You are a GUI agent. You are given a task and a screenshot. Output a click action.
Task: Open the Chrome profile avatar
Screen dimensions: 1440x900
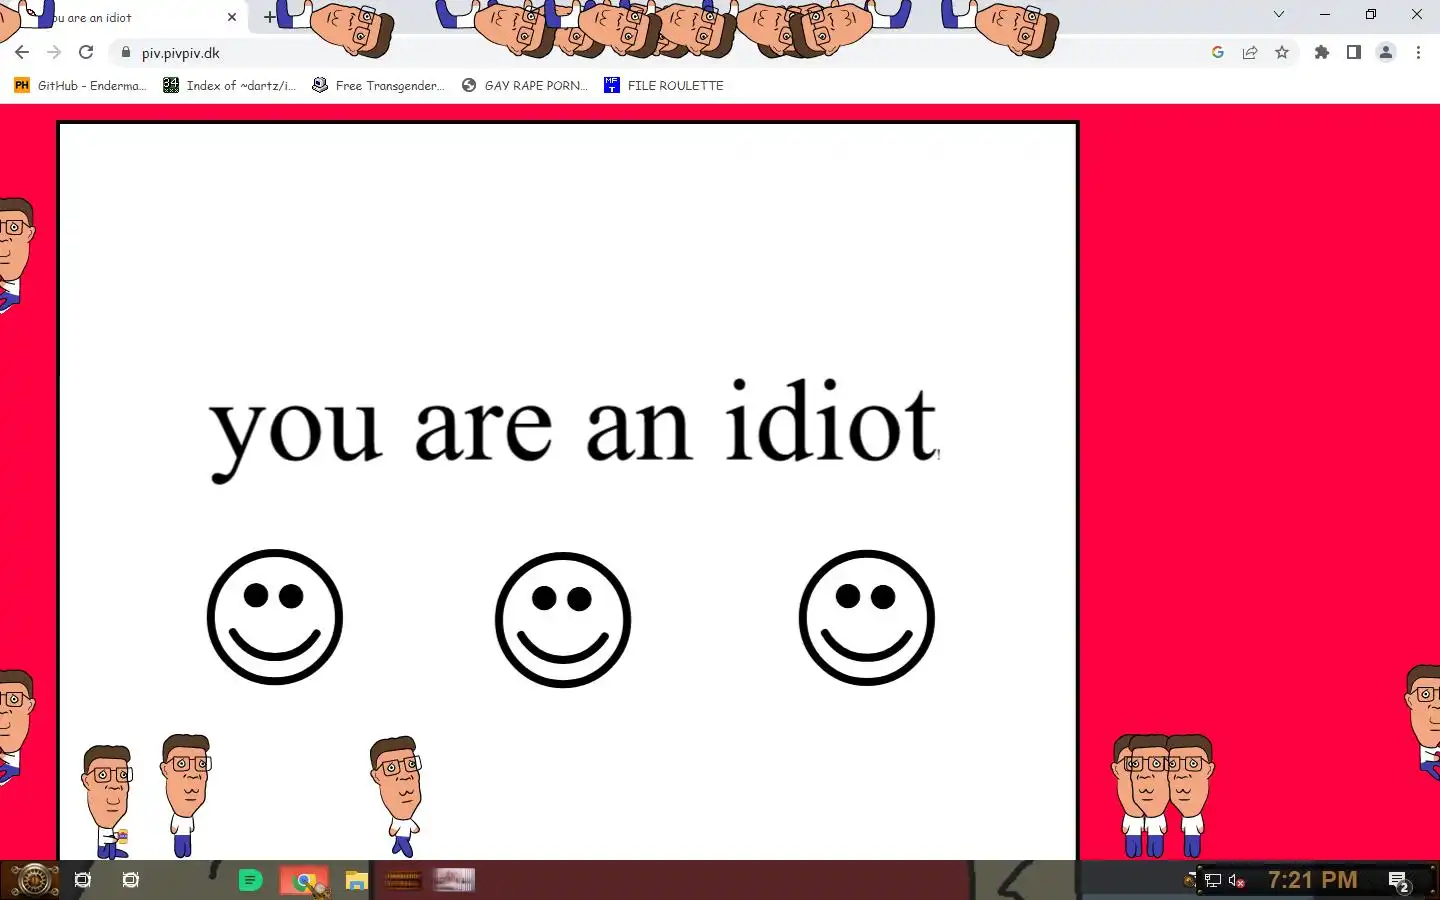tap(1386, 53)
